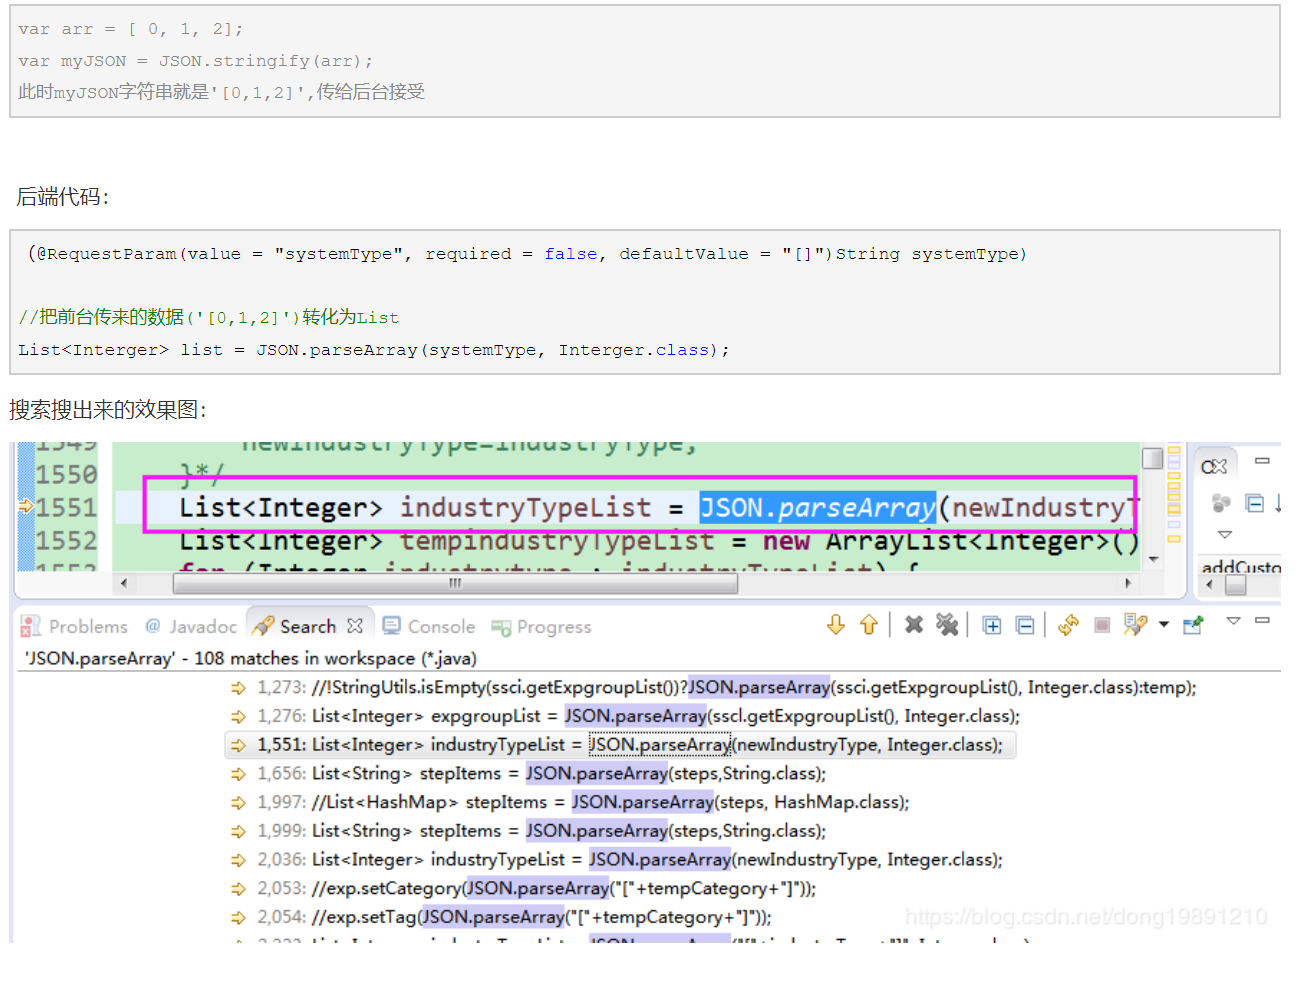Click var myJSON code line
Viewport: 1306px width, 1004px height.
[195, 61]
